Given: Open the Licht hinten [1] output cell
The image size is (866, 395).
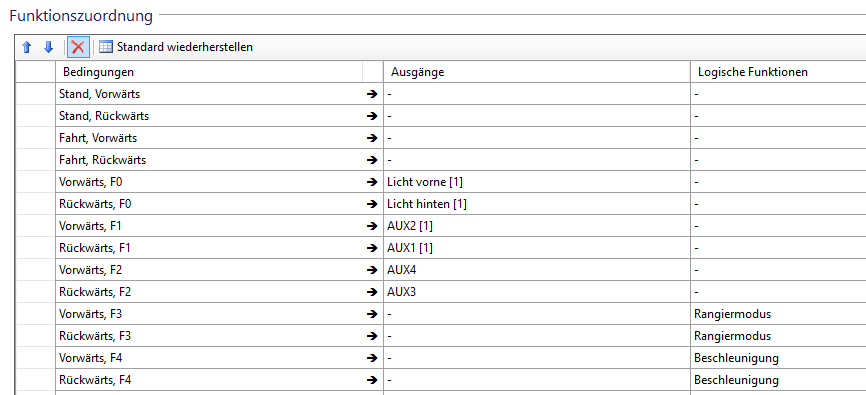Looking at the screenshot, I should [x=537, y=204].
